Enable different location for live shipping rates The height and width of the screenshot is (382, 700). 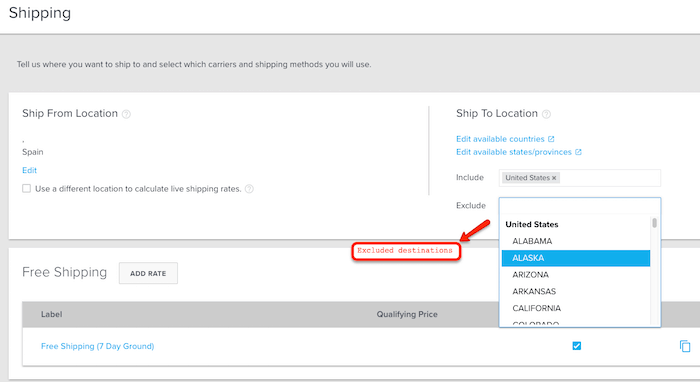27,188
